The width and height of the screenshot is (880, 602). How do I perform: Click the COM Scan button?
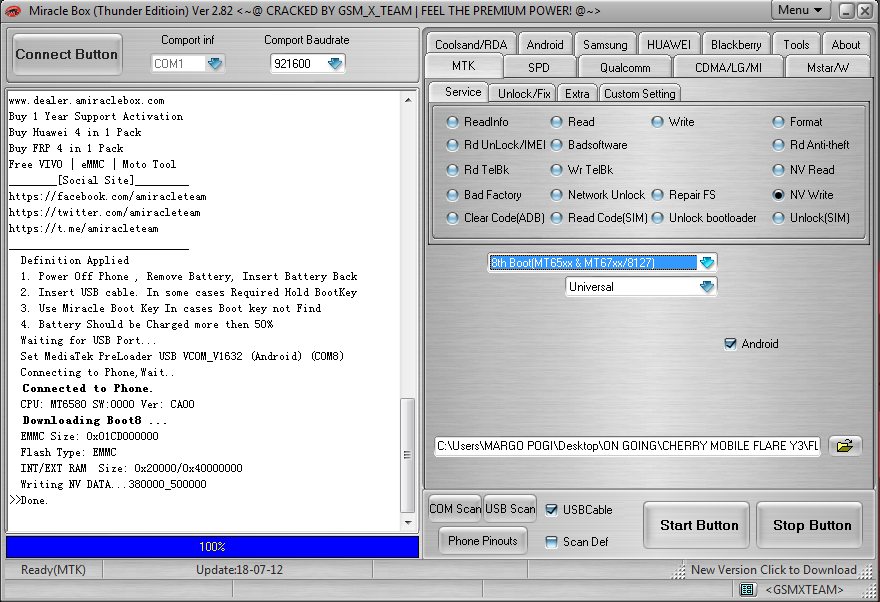(455, 509)
